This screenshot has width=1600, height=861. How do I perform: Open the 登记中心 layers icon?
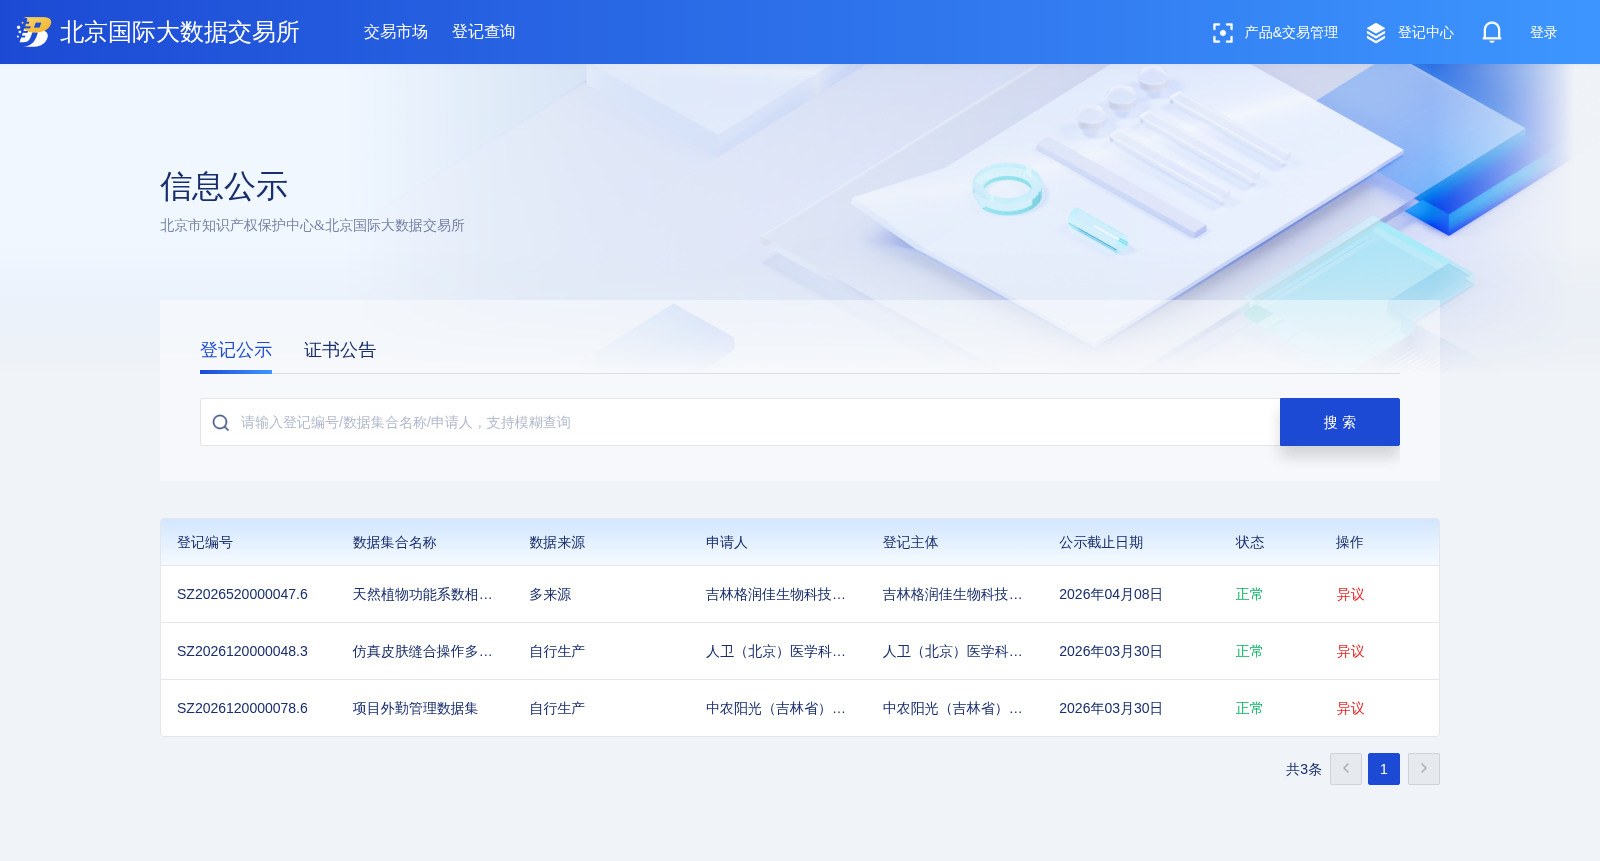[x=1376, y=33]
